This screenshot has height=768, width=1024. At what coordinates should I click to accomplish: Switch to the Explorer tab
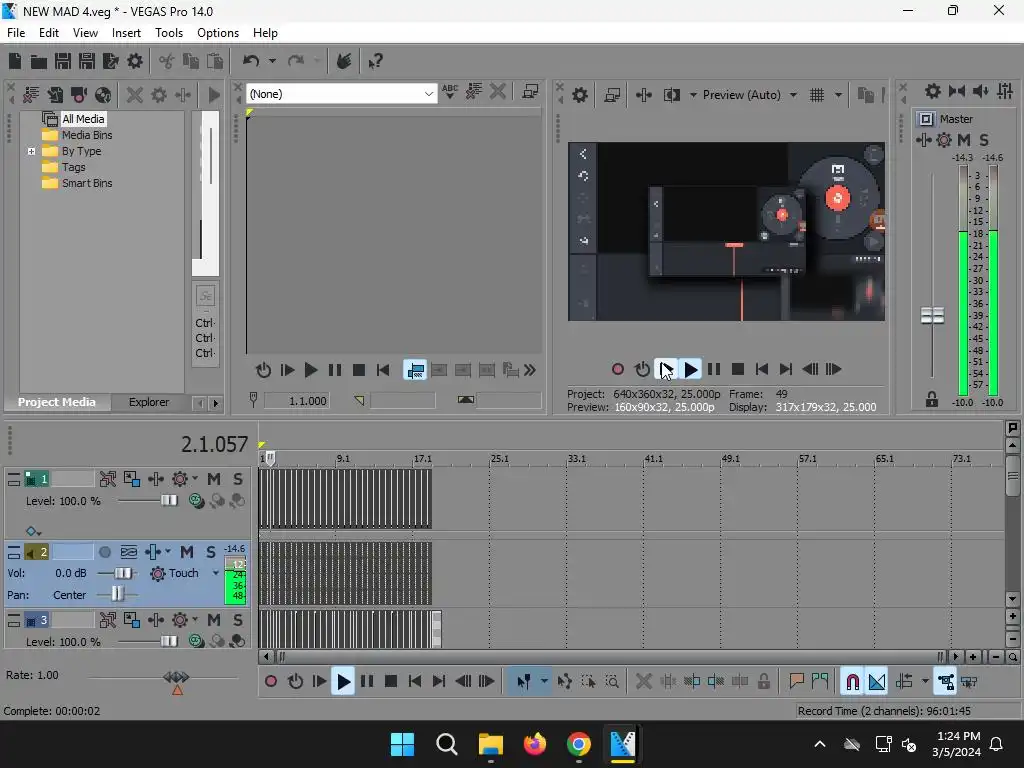pos(149,402)
